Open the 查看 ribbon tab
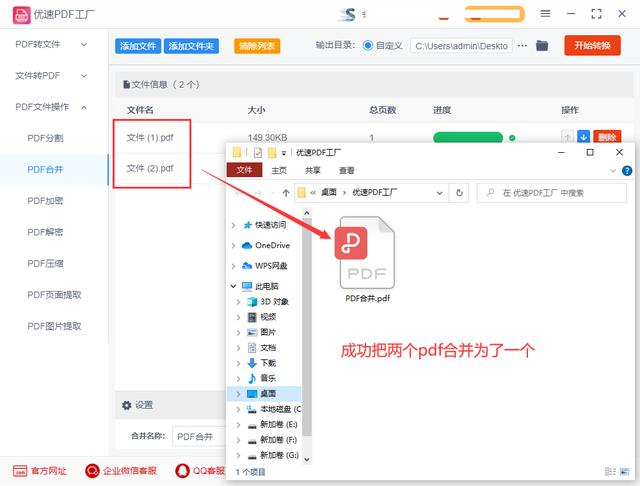Viewport: 640px width, 486px height. click(x=347, y=171)
